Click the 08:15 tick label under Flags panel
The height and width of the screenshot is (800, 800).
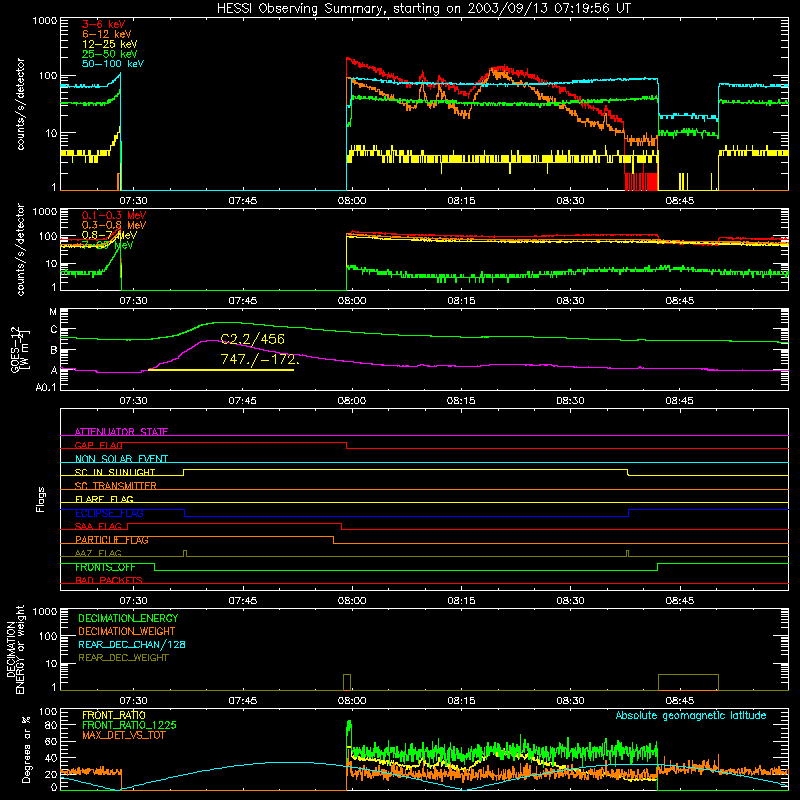click(461, 601)
